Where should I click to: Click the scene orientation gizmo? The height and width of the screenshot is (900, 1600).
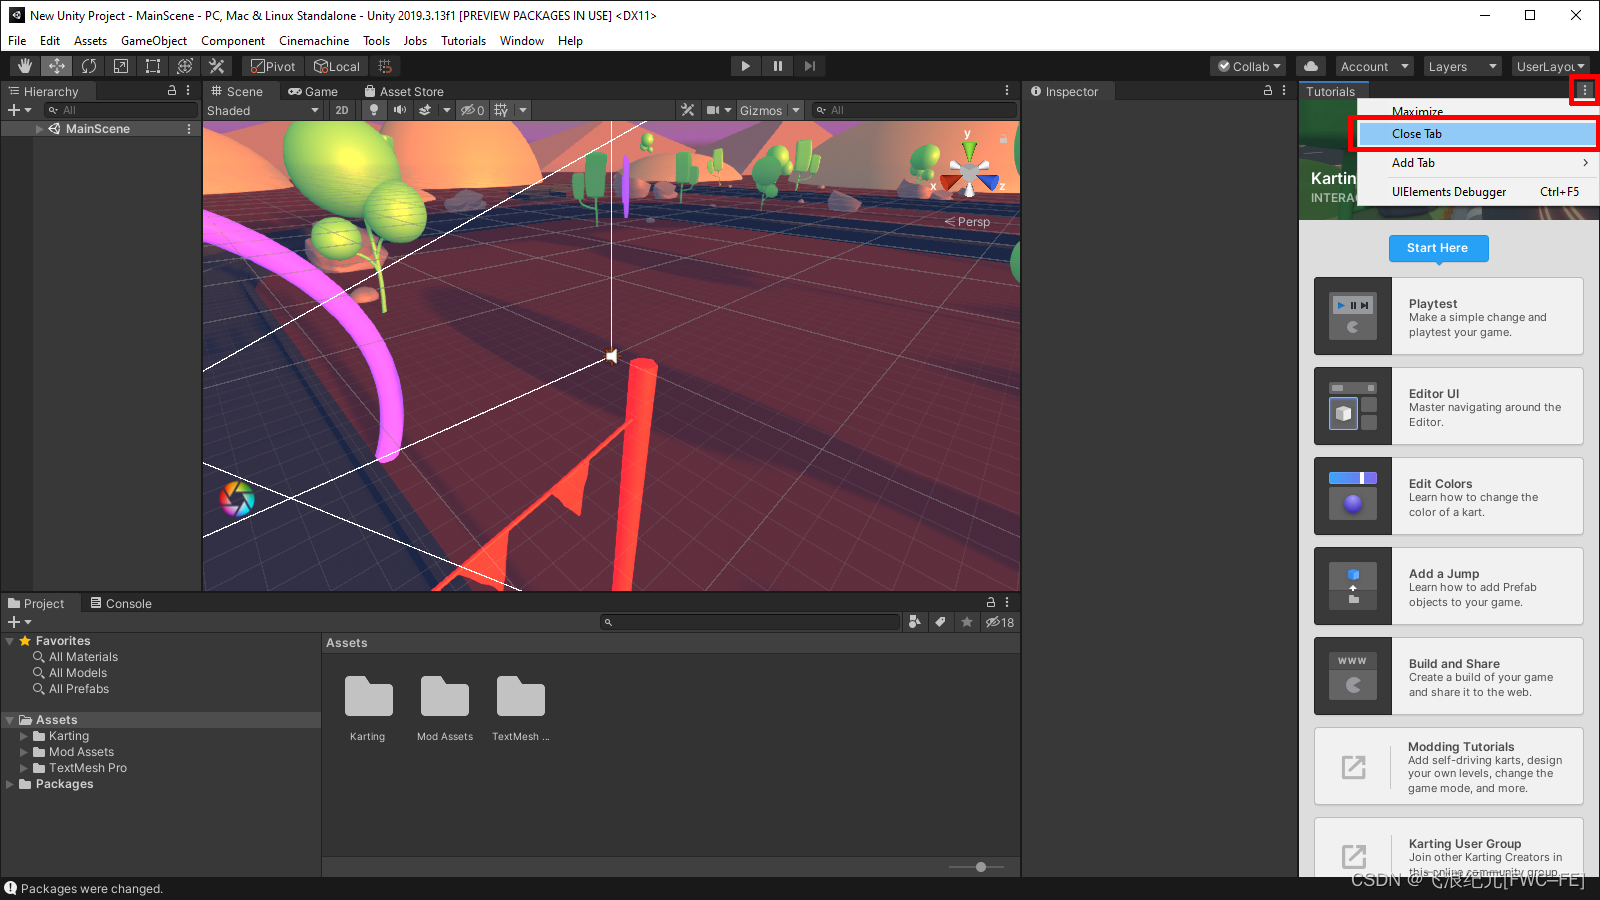(968, 170)
